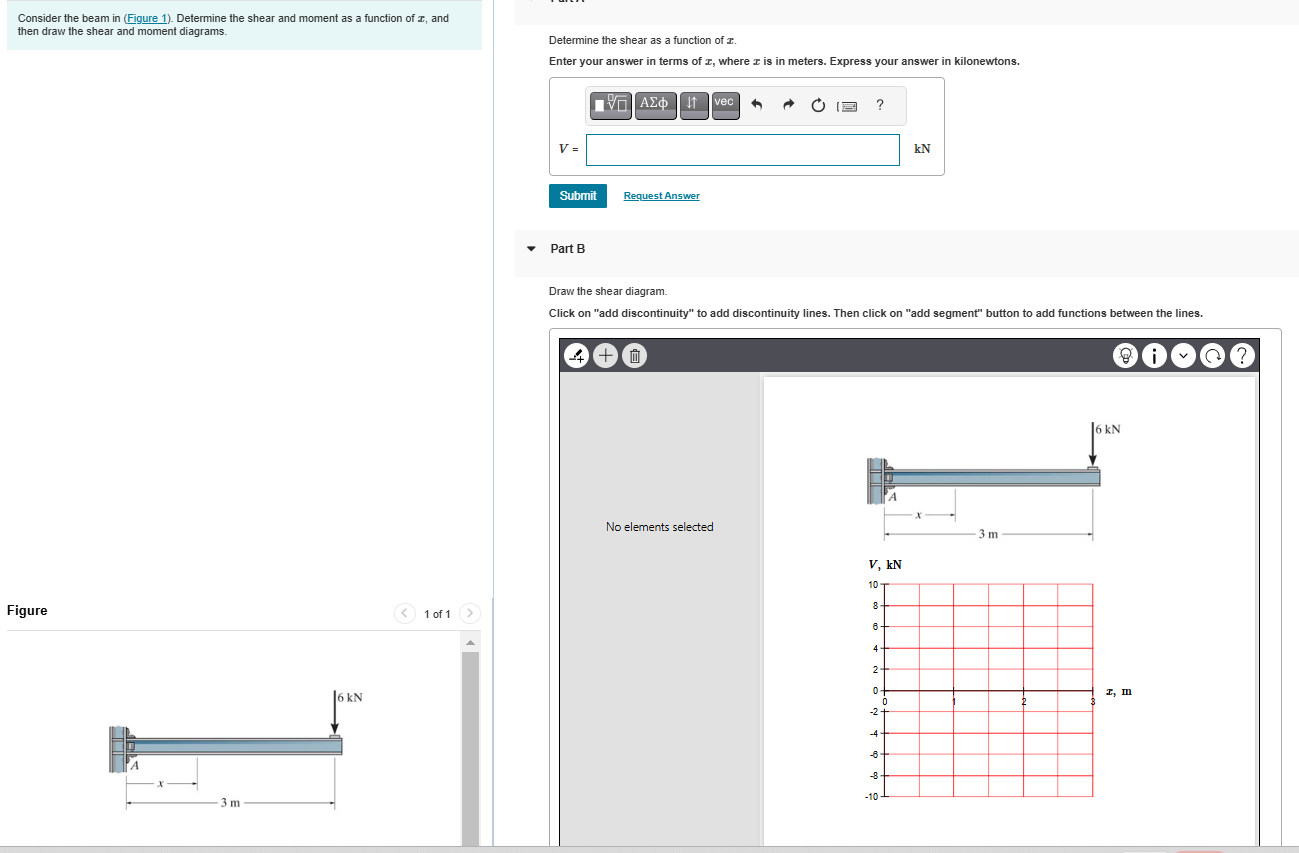1299x853 pixels.
Task: Click the Request Answer link
Action: point(661,196)
